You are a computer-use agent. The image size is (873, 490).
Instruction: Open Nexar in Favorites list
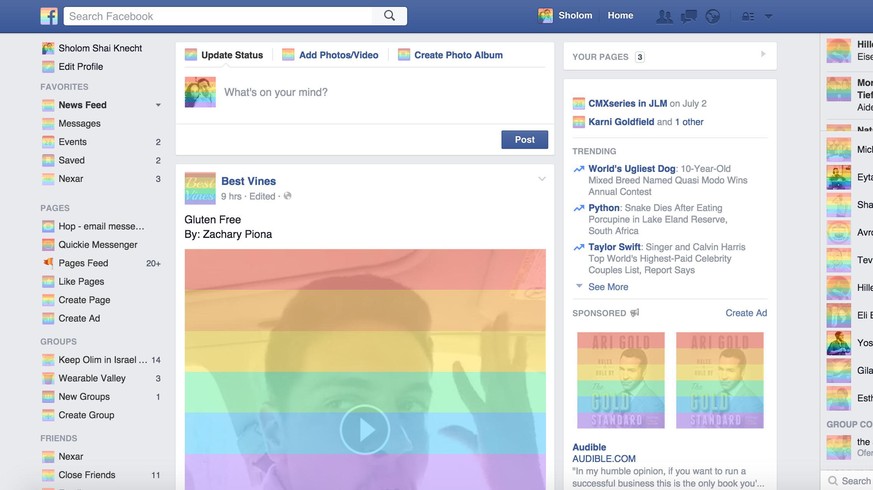pos(71,179)
